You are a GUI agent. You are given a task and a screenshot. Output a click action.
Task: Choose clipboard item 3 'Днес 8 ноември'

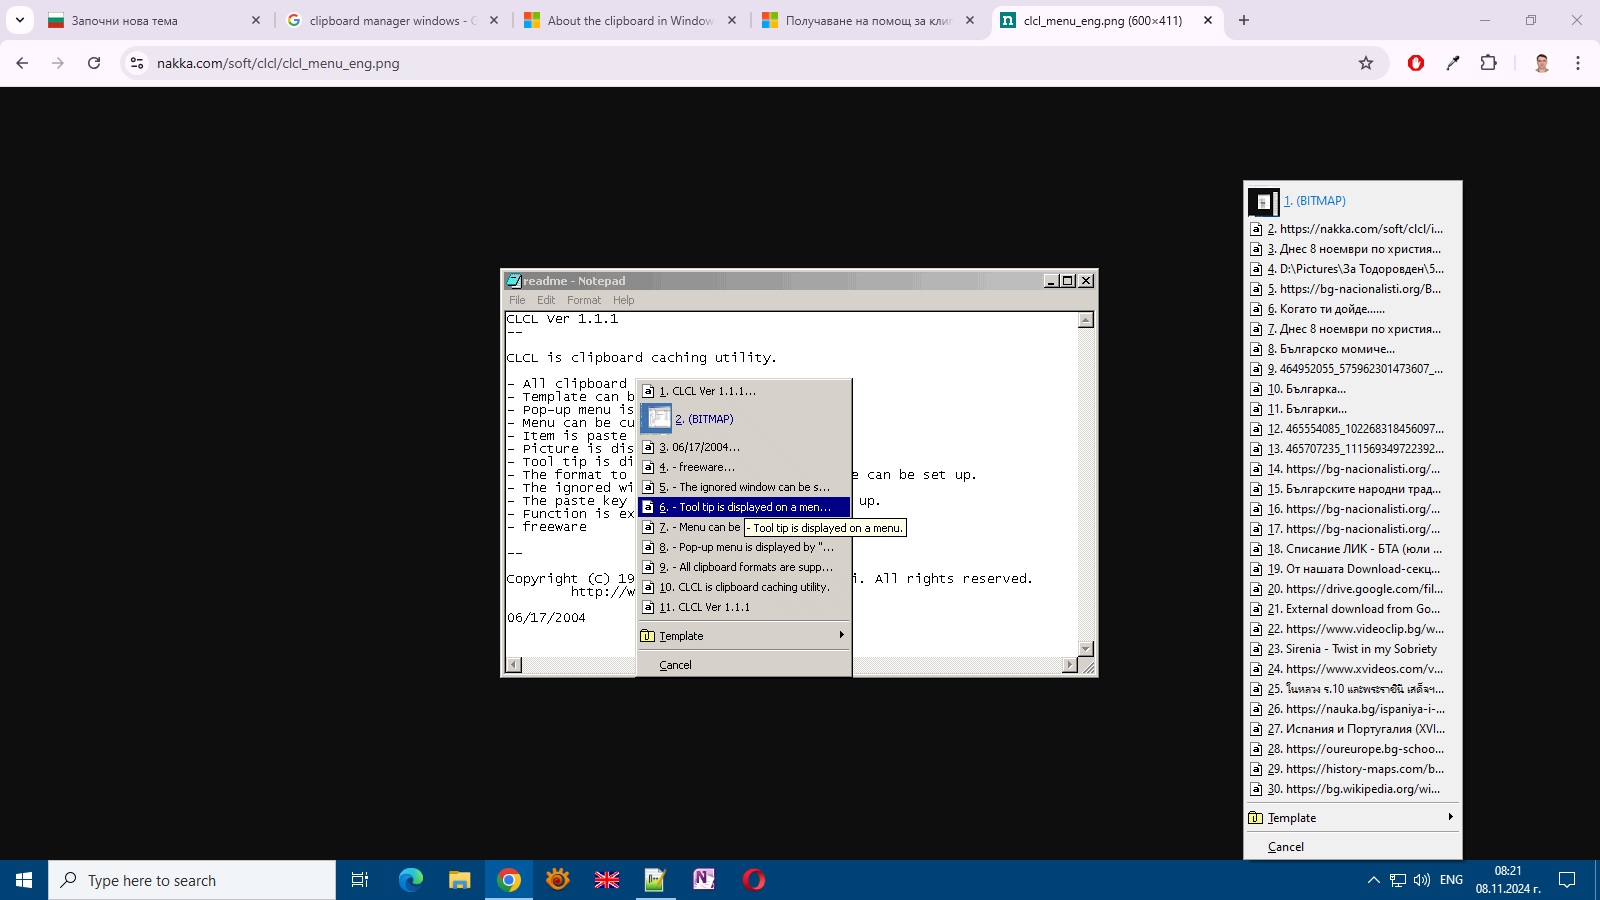(x=1353, y=249)
